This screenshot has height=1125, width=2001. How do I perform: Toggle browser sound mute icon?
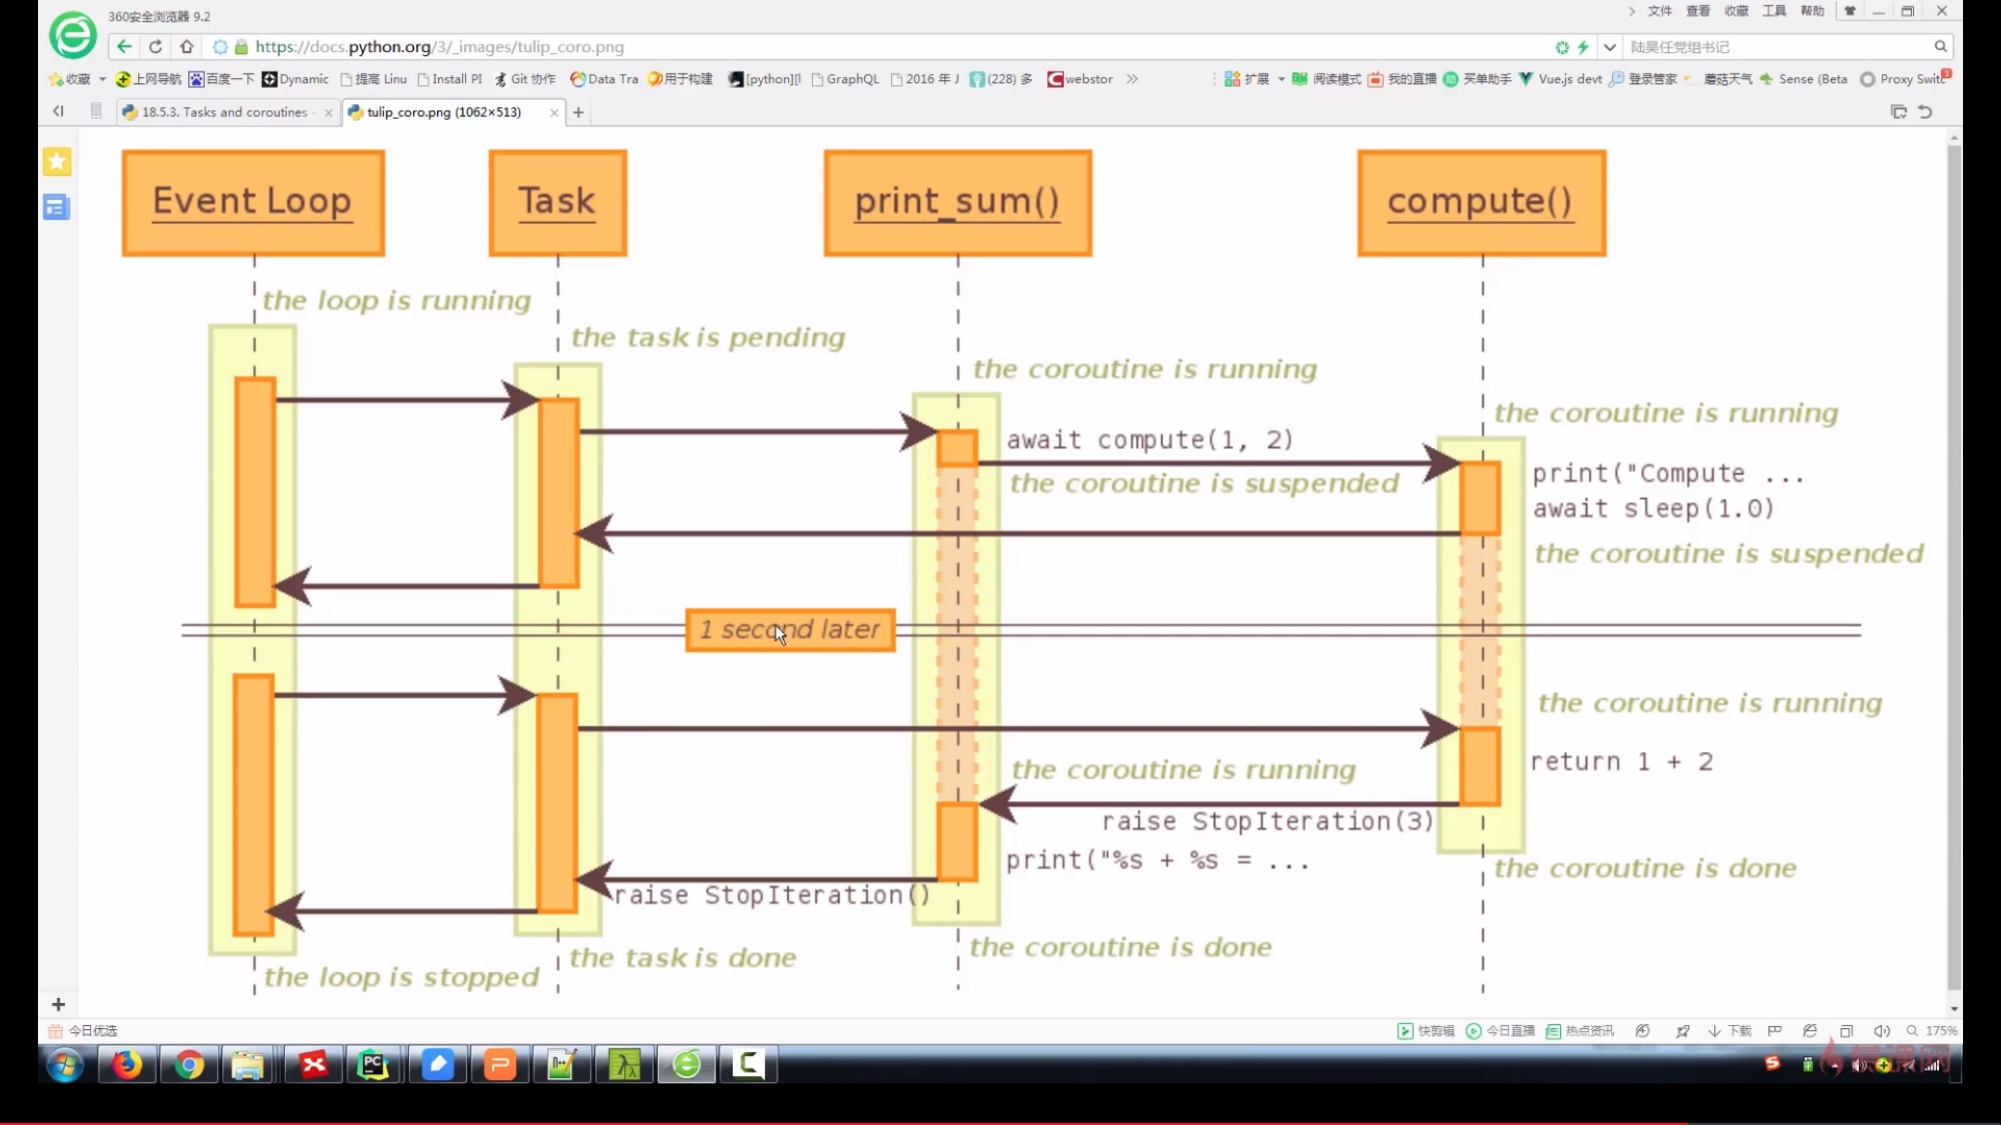(1881, 1031)
